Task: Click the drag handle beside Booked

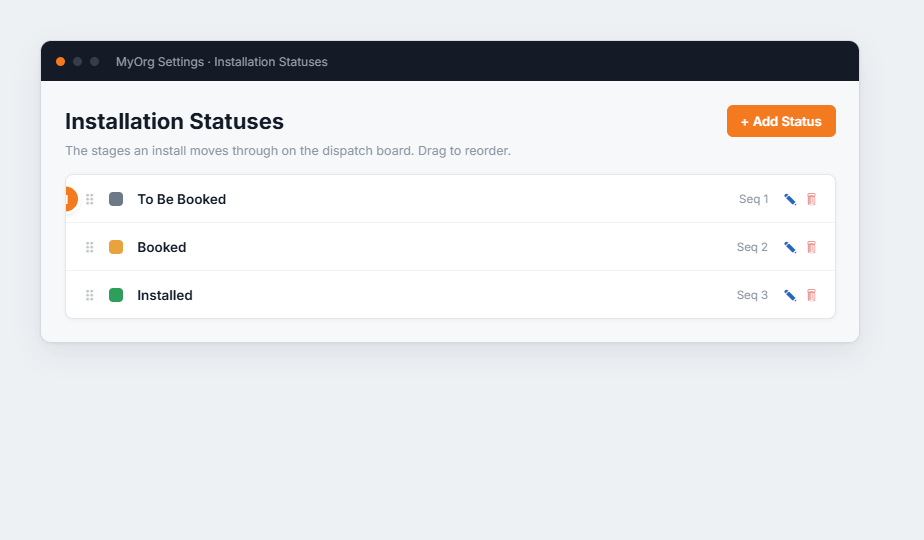Action: coord(90,247)
